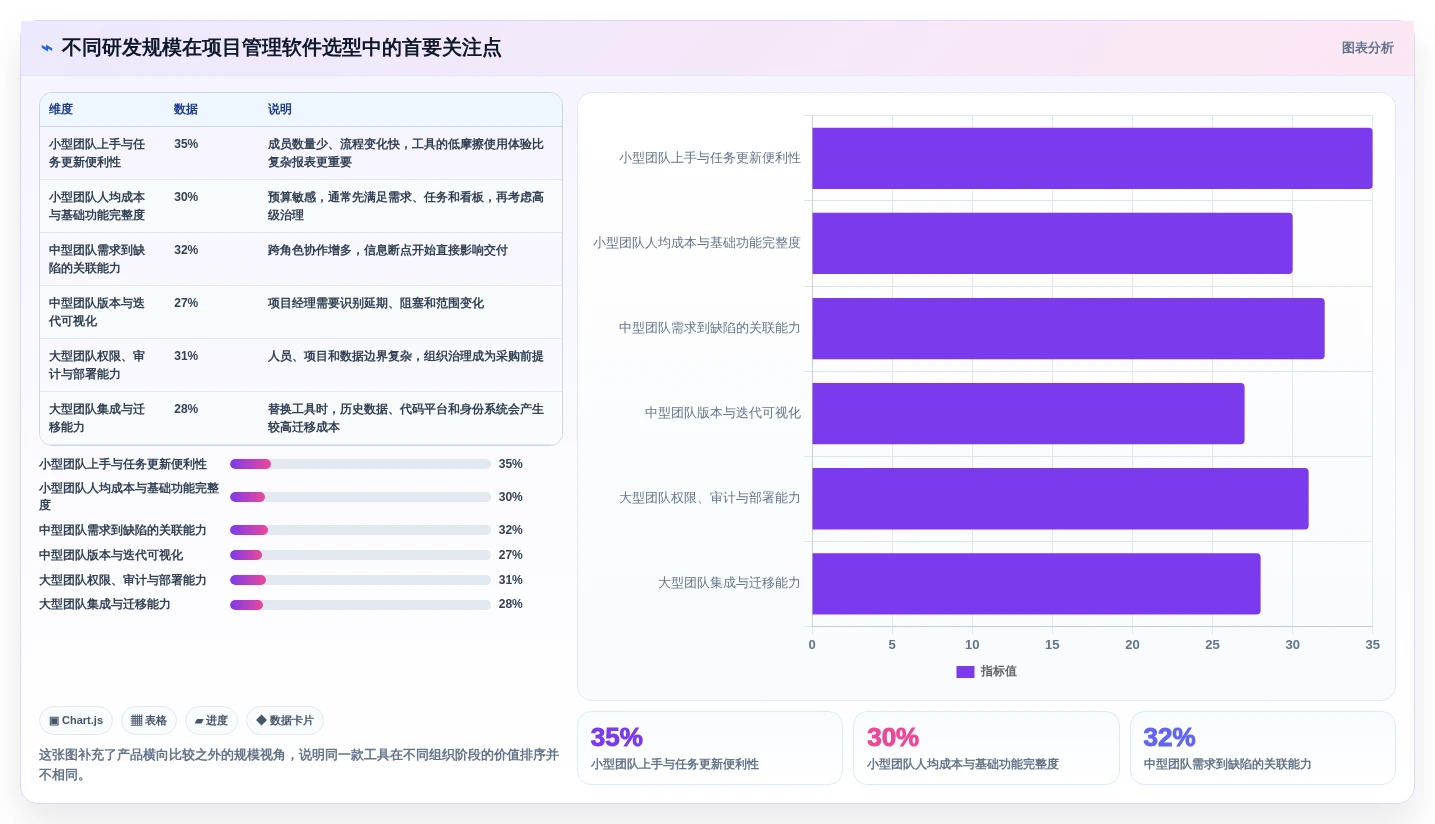Click the 35% data card
This screenshot has height=824, width=1435.
710,748
